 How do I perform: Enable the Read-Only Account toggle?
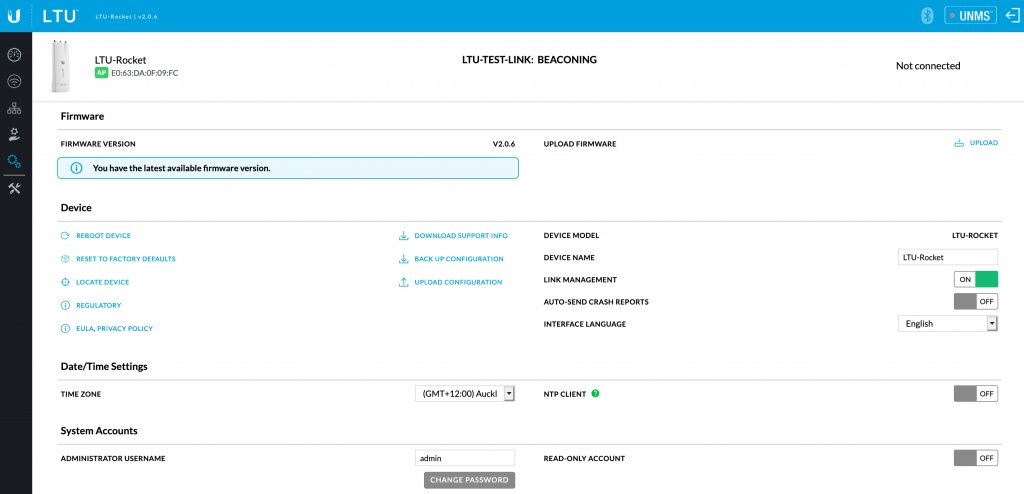pos(976,458)
